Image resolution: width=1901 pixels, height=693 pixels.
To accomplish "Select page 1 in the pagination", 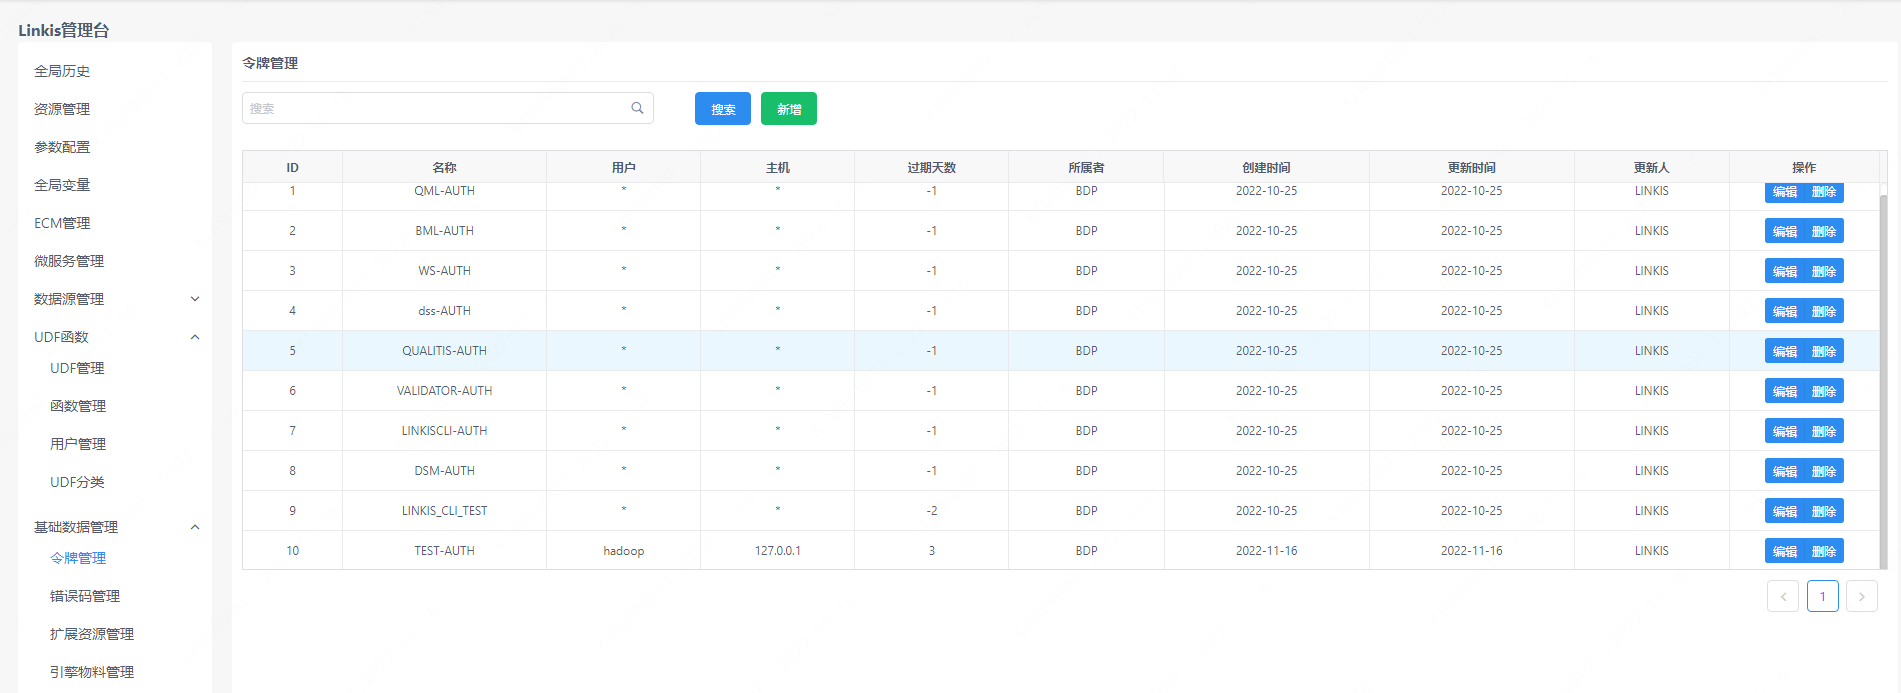I will pos(1822,596).
